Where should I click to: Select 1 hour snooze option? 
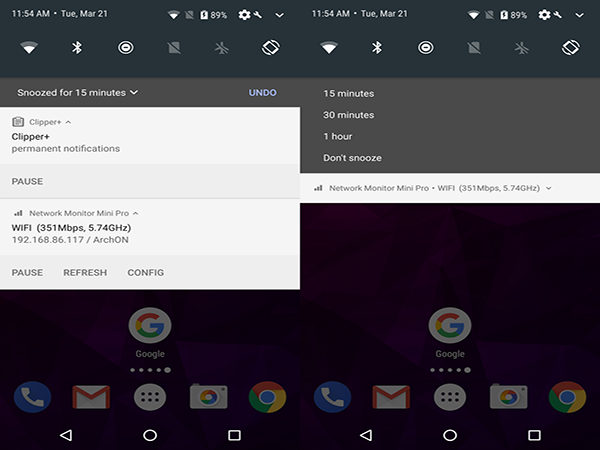(338, 136)
